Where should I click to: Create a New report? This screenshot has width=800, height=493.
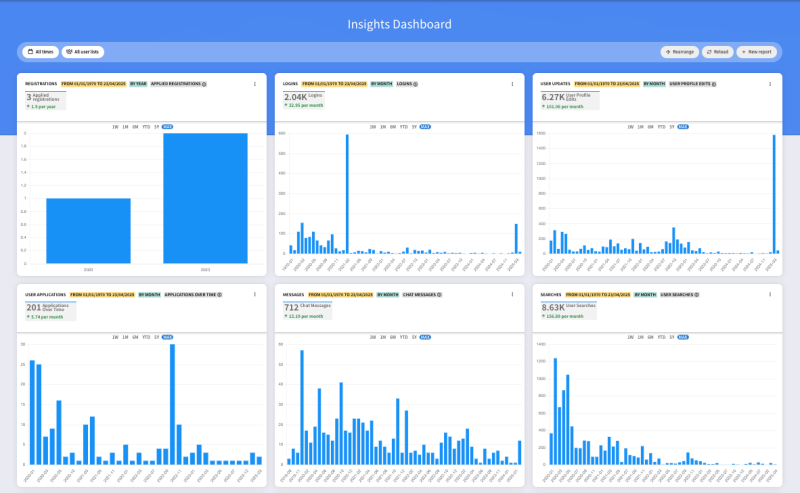(x=756, y=52)
